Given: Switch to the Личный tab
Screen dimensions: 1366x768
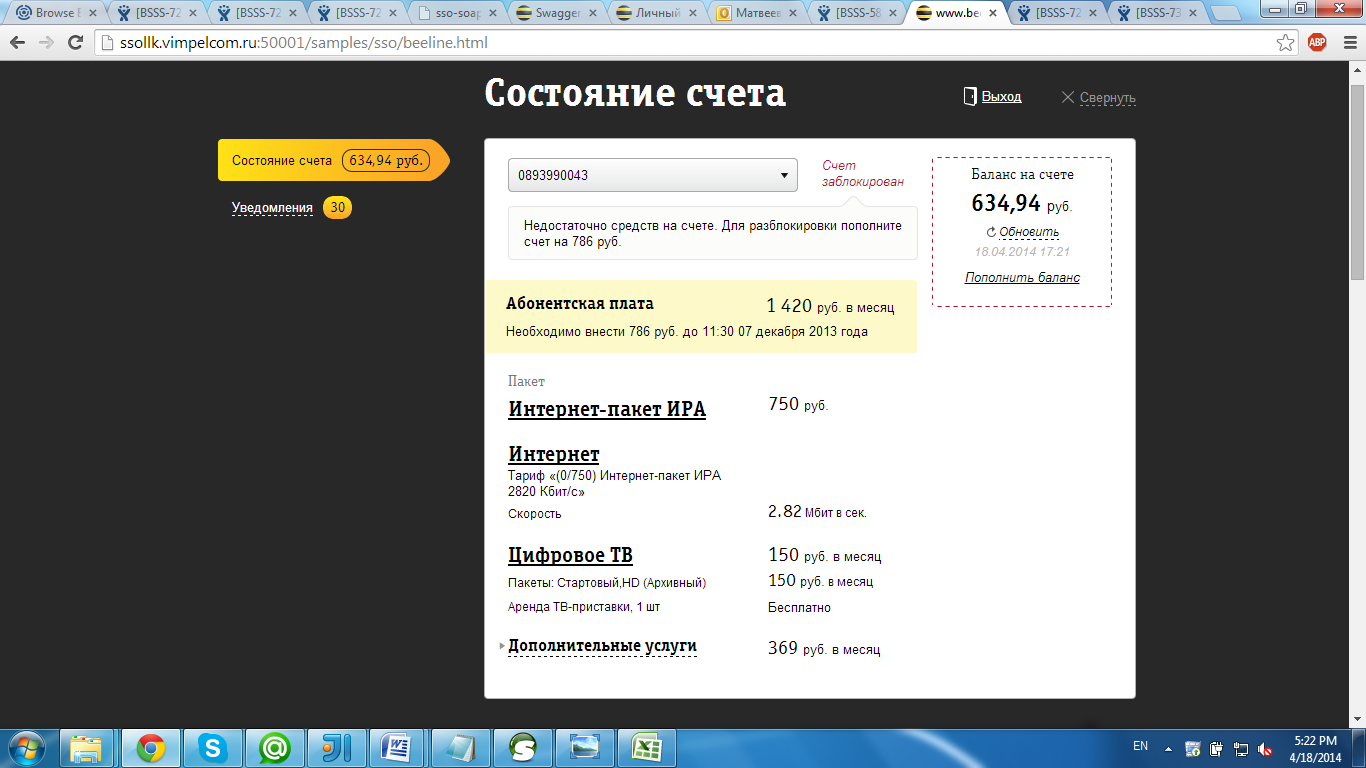Looking at the screenshot, I should pos(656,13).
